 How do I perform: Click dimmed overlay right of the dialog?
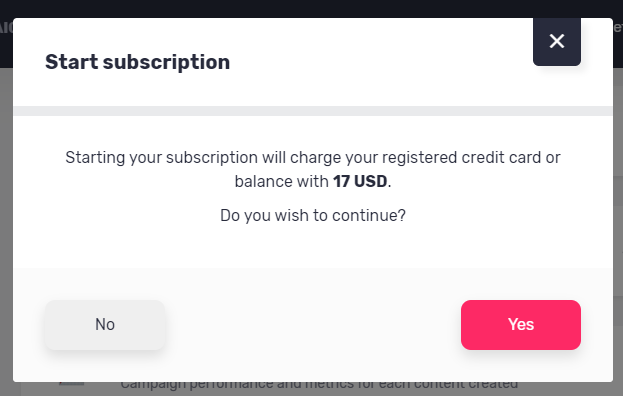click(618, 230)
